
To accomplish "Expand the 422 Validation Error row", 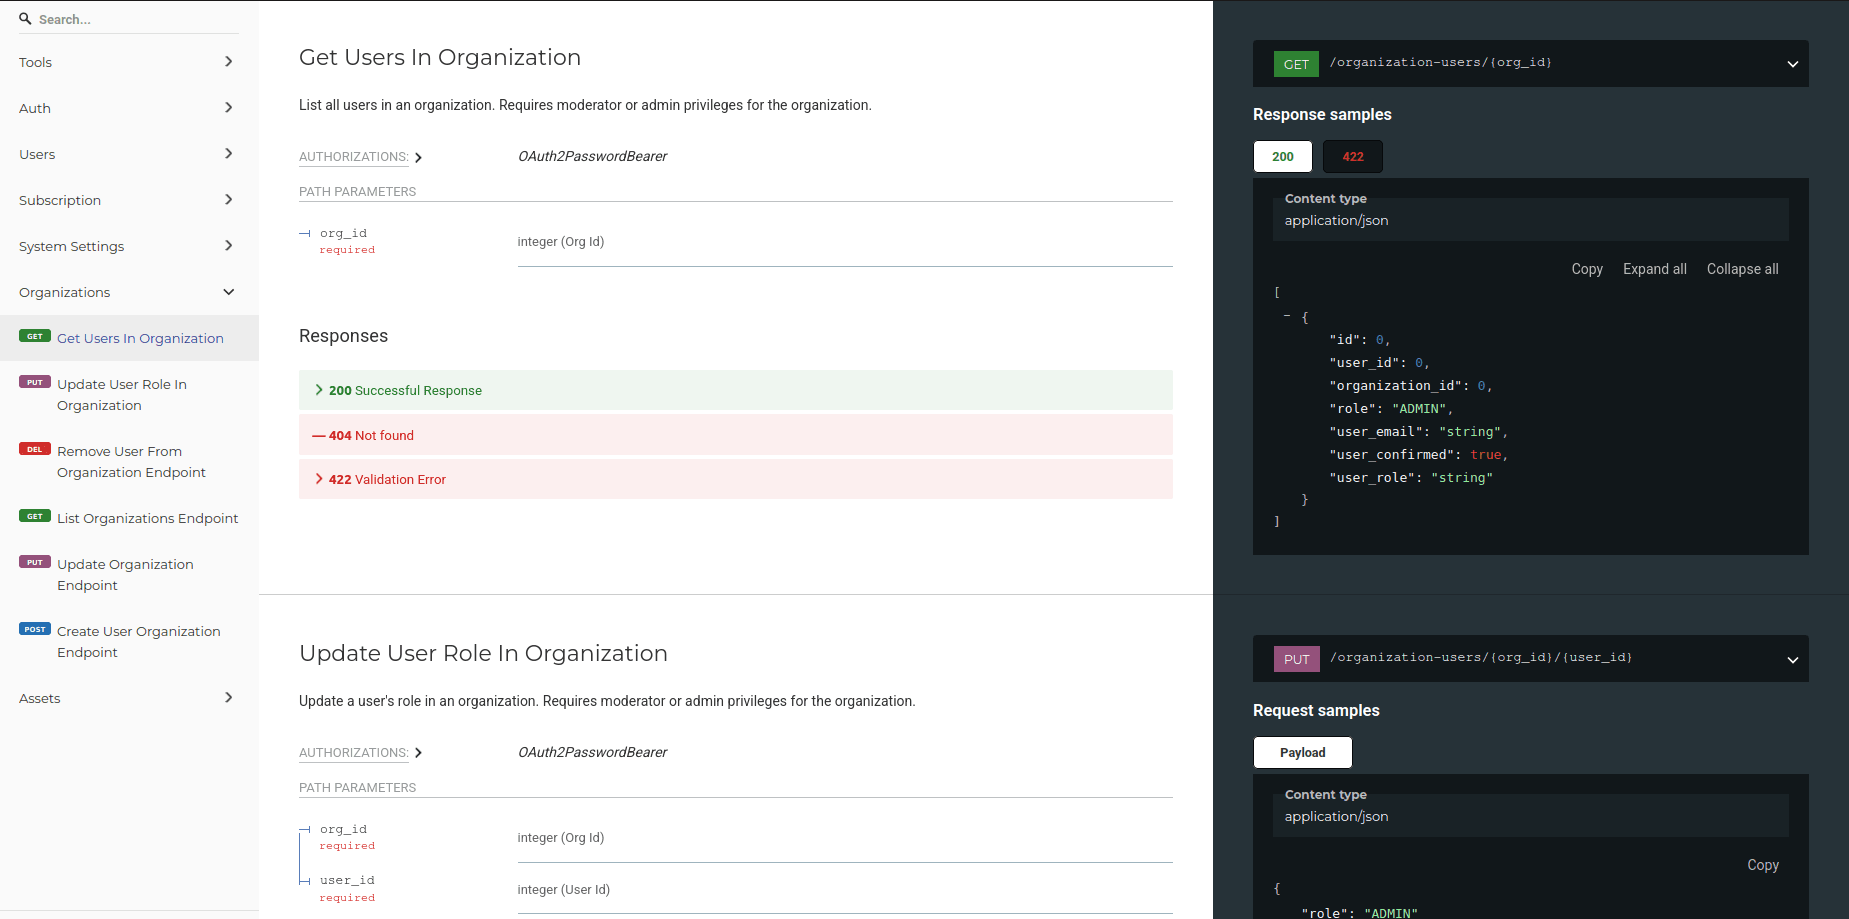I will click(x=387, y=479).
